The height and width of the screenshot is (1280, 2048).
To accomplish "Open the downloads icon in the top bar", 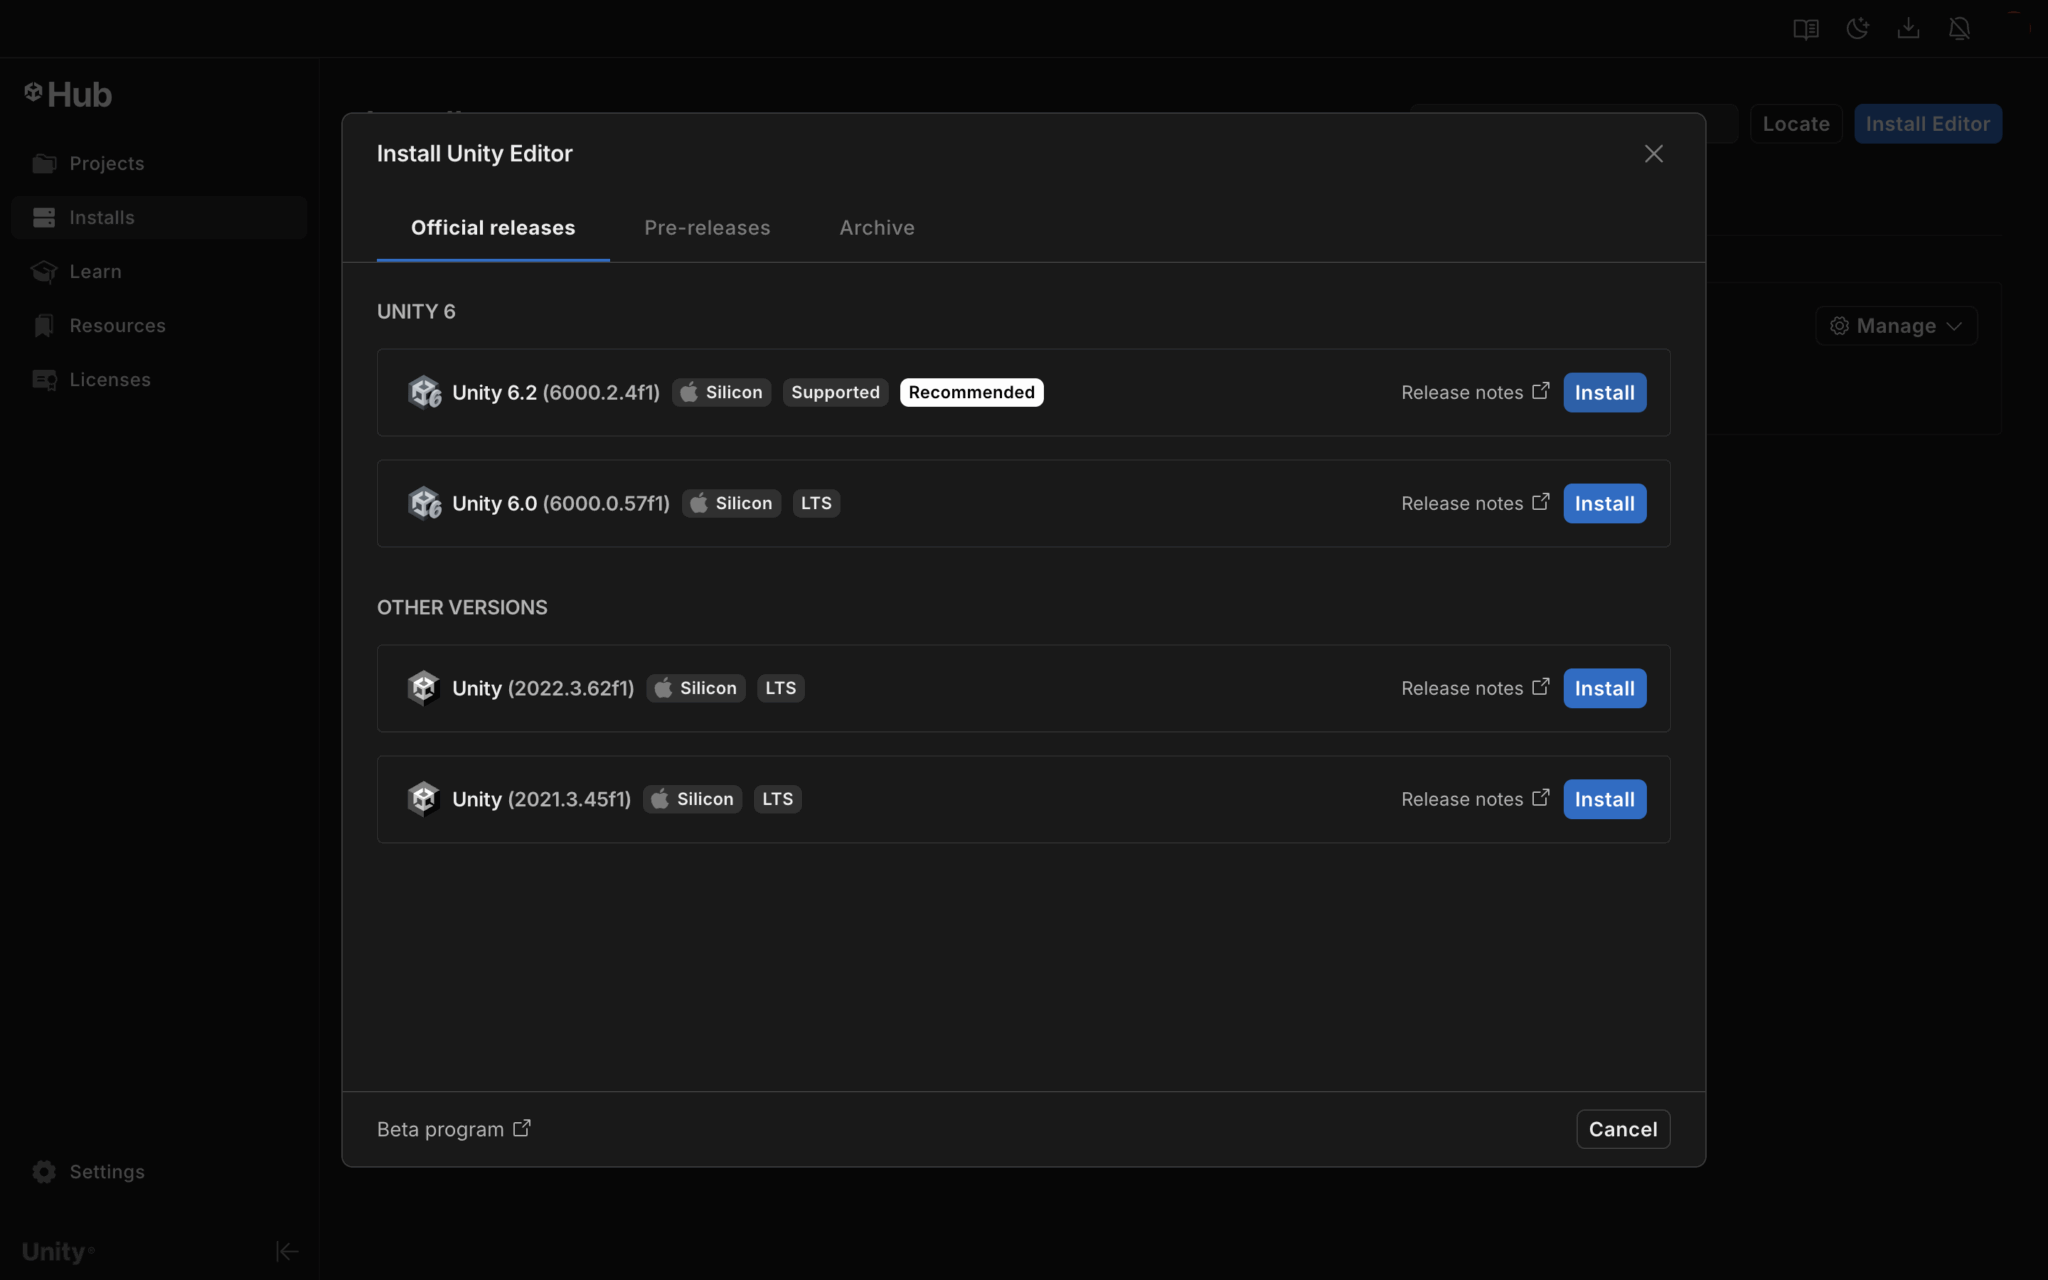I will coord(1909,28).
